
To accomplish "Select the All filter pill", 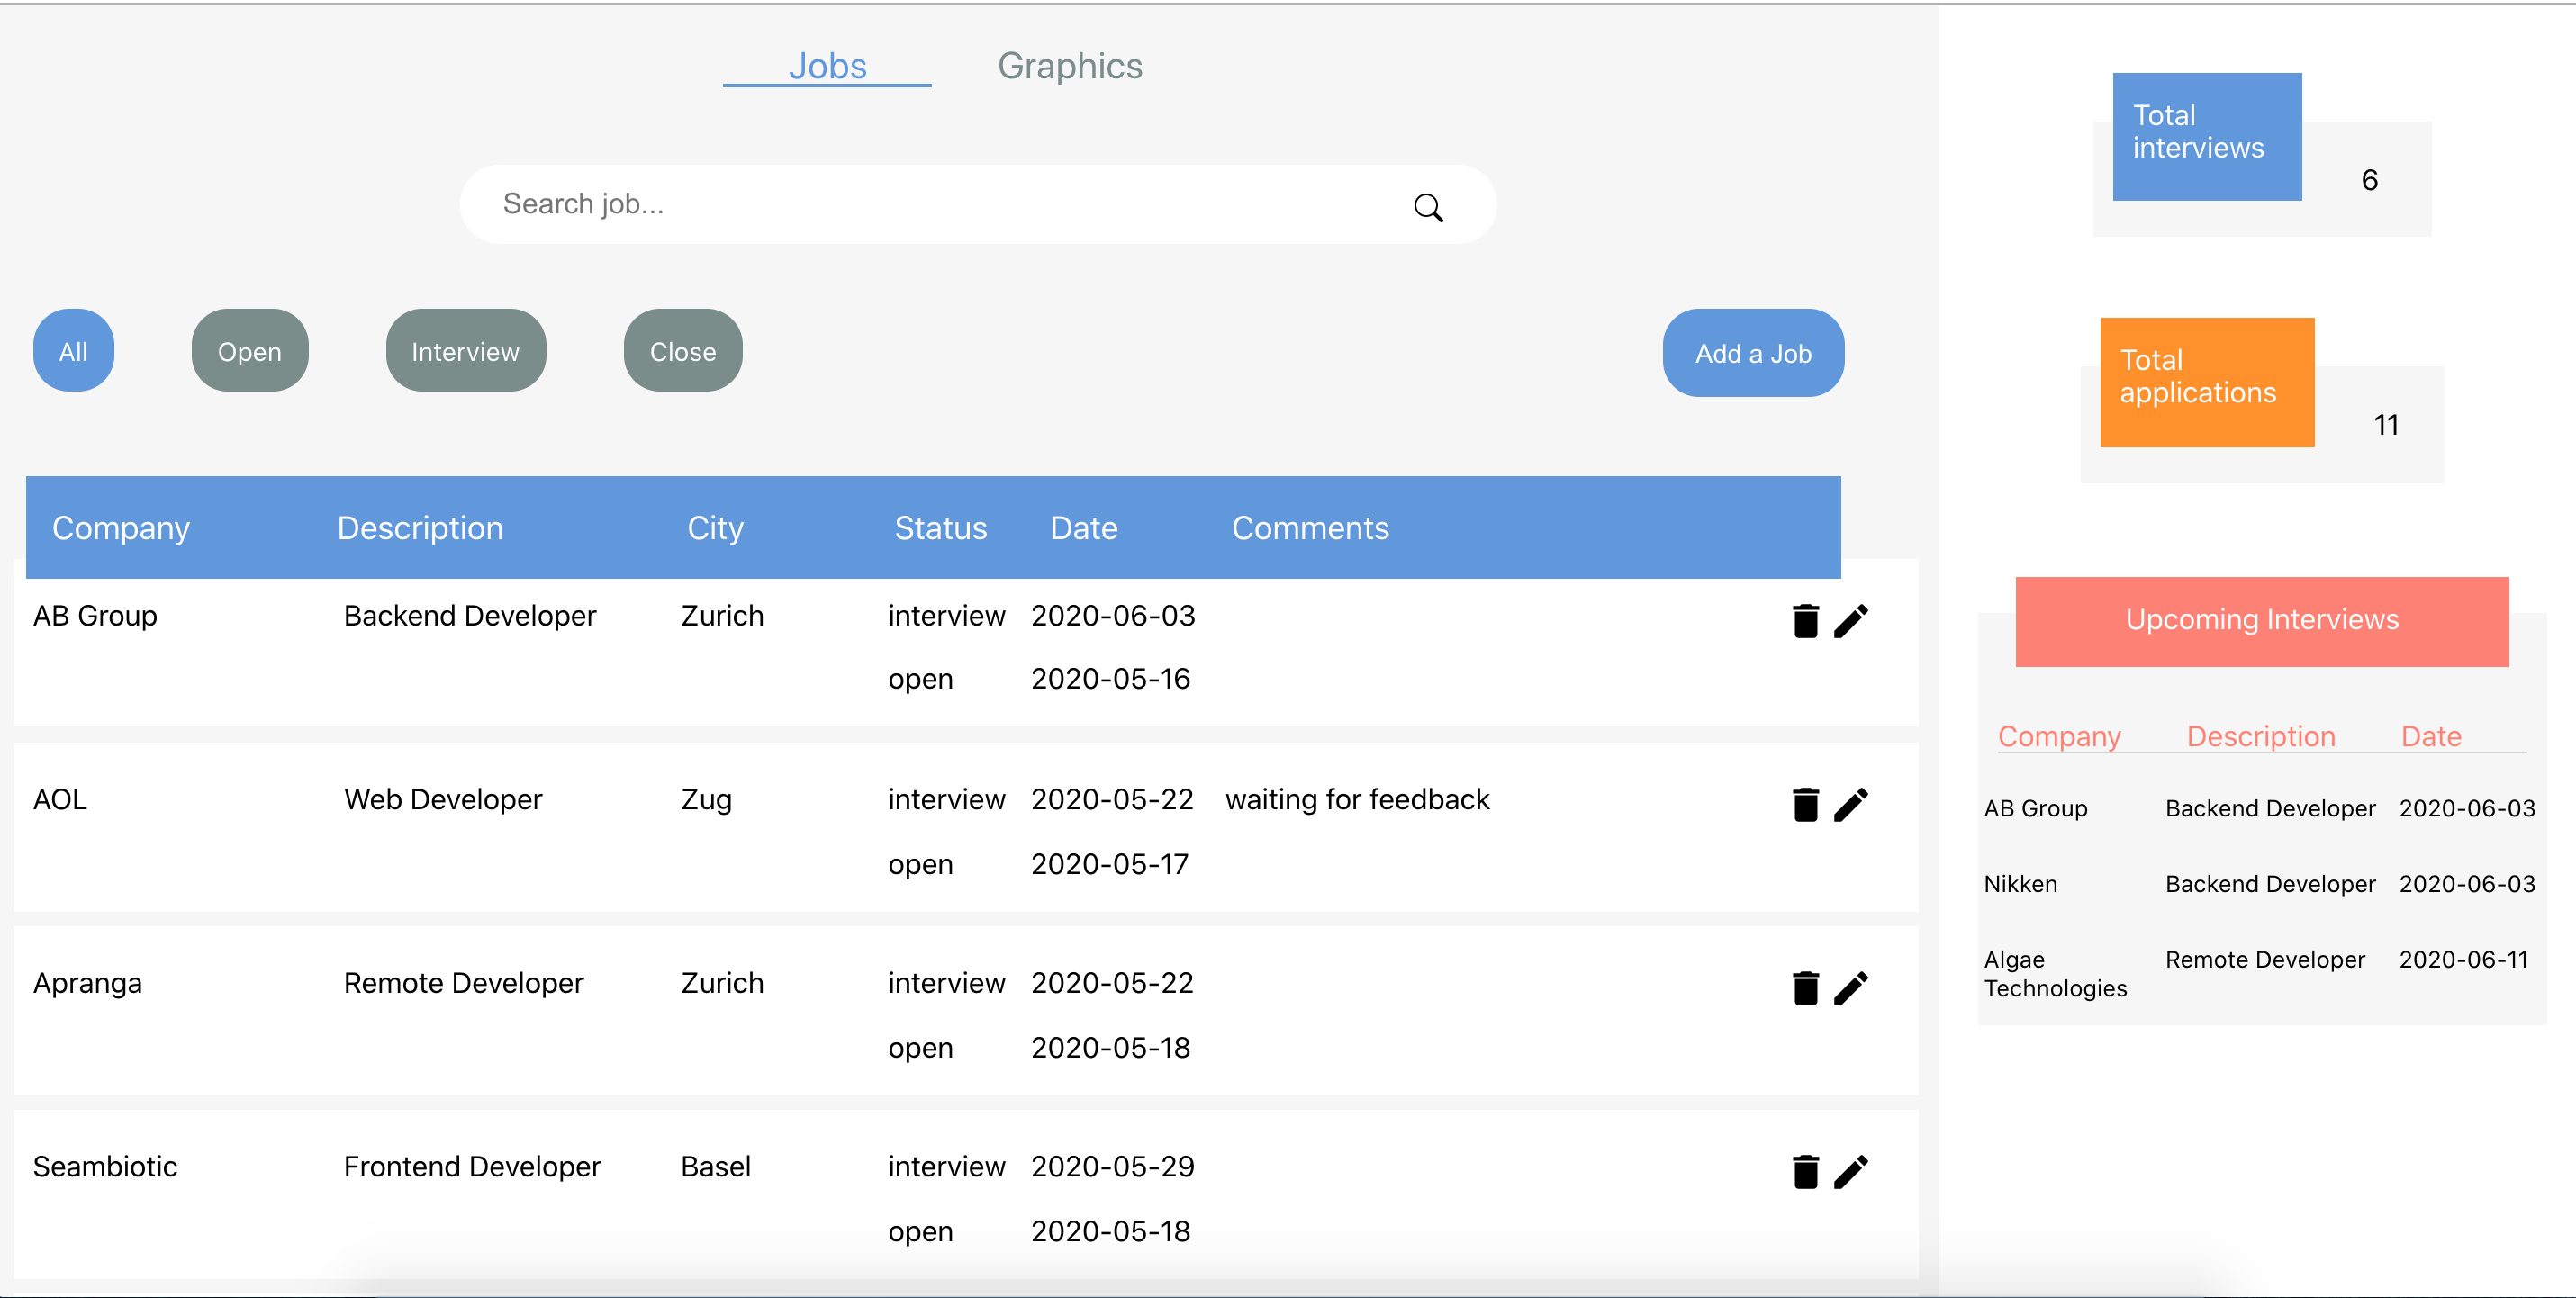I will tap(73, 351).
